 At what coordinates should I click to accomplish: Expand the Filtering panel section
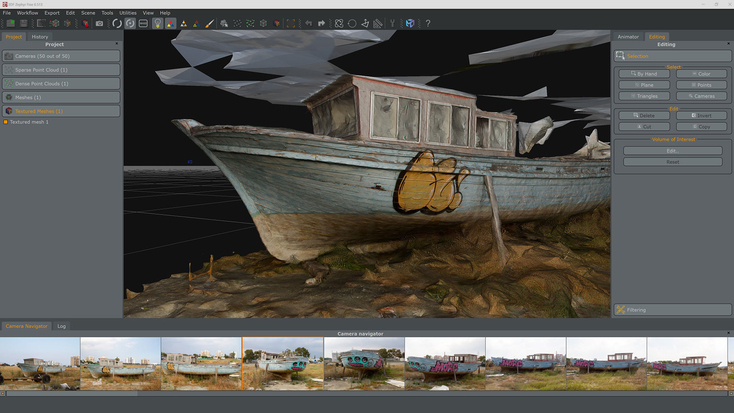(672, 310)
